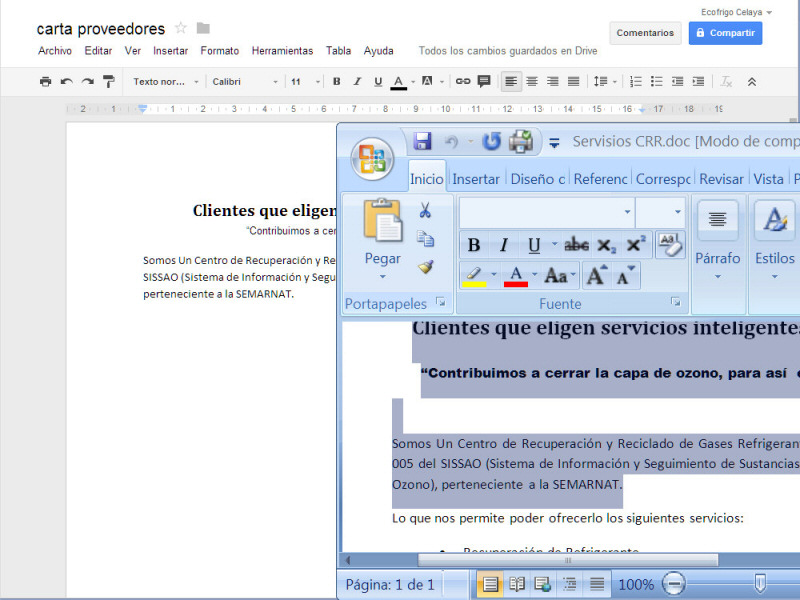Toggle strikethrough in Word Fuente group
The width and height of the screenshot is (800, 600).
tap(577, 245)
